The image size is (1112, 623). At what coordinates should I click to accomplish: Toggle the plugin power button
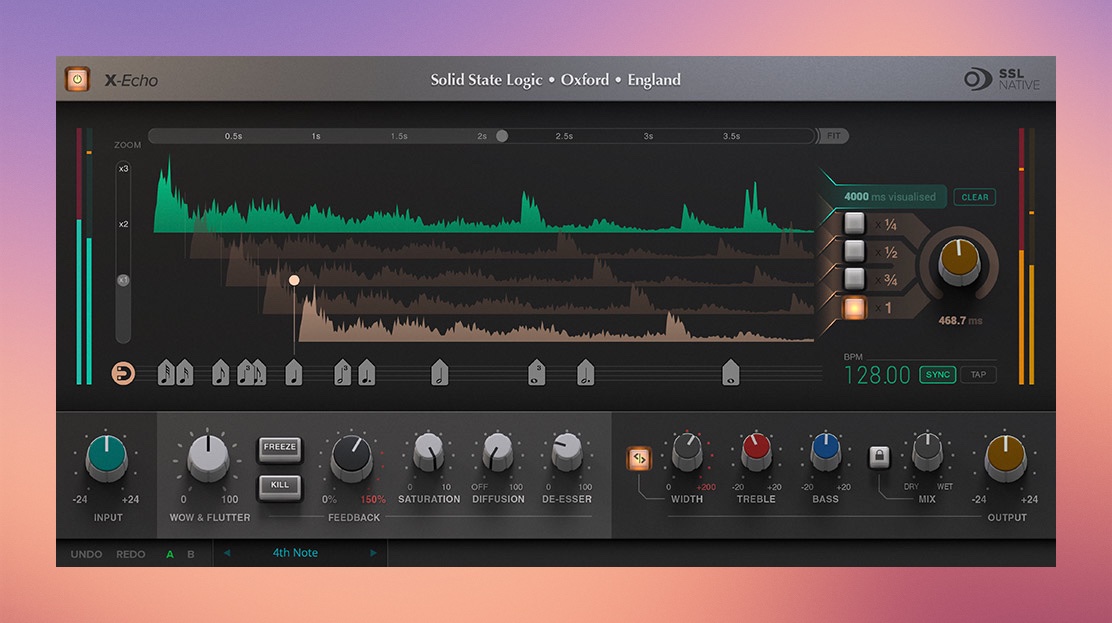click(77, 79)
